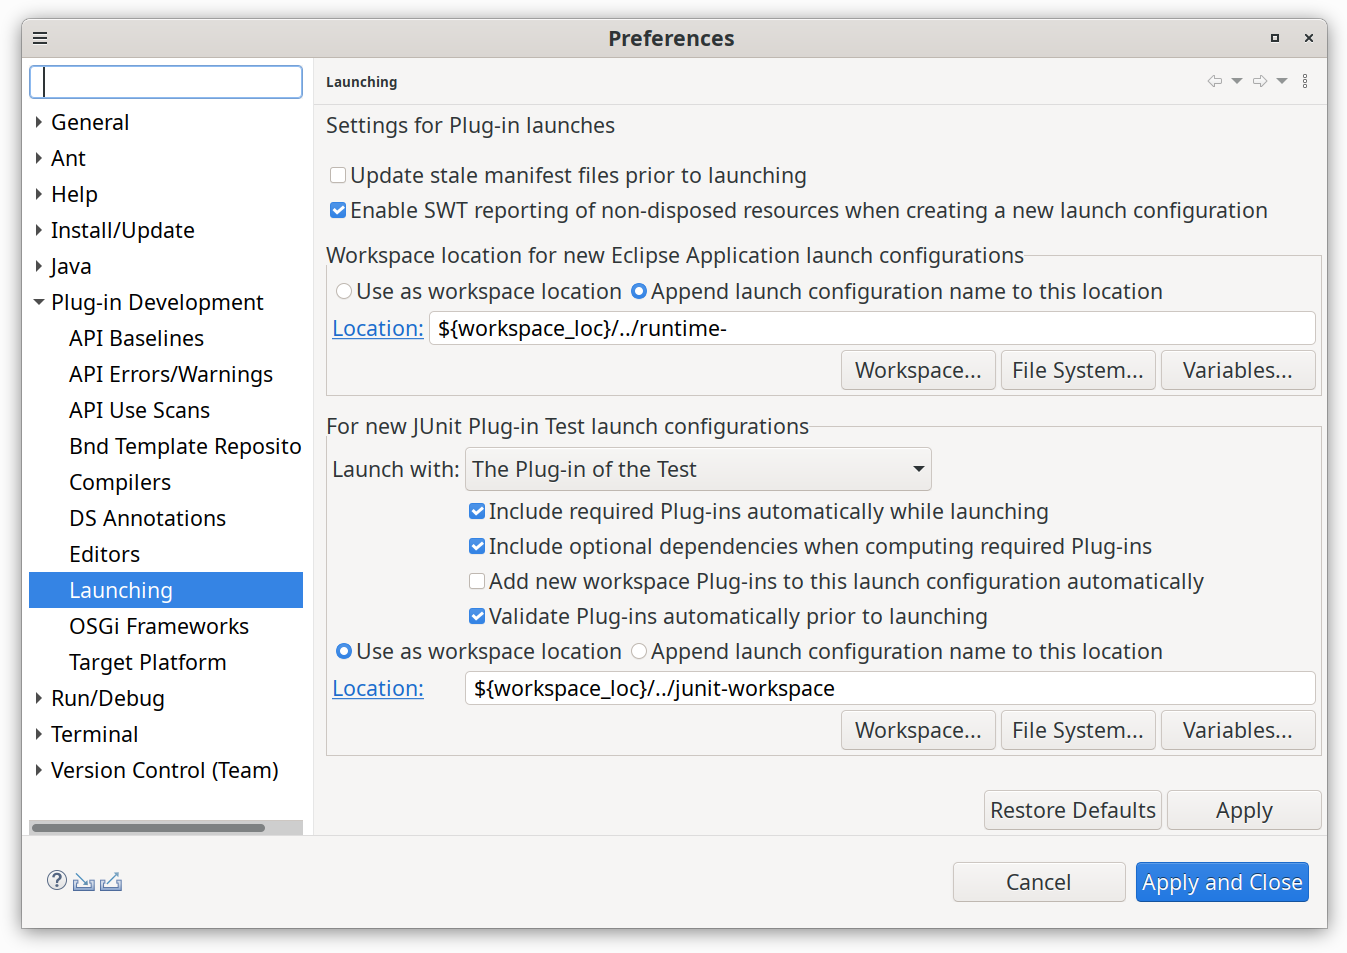The height and width of the screenshot is (953, 1347).
Task: Open the Launch with dropdown
Action: point(698,468)
